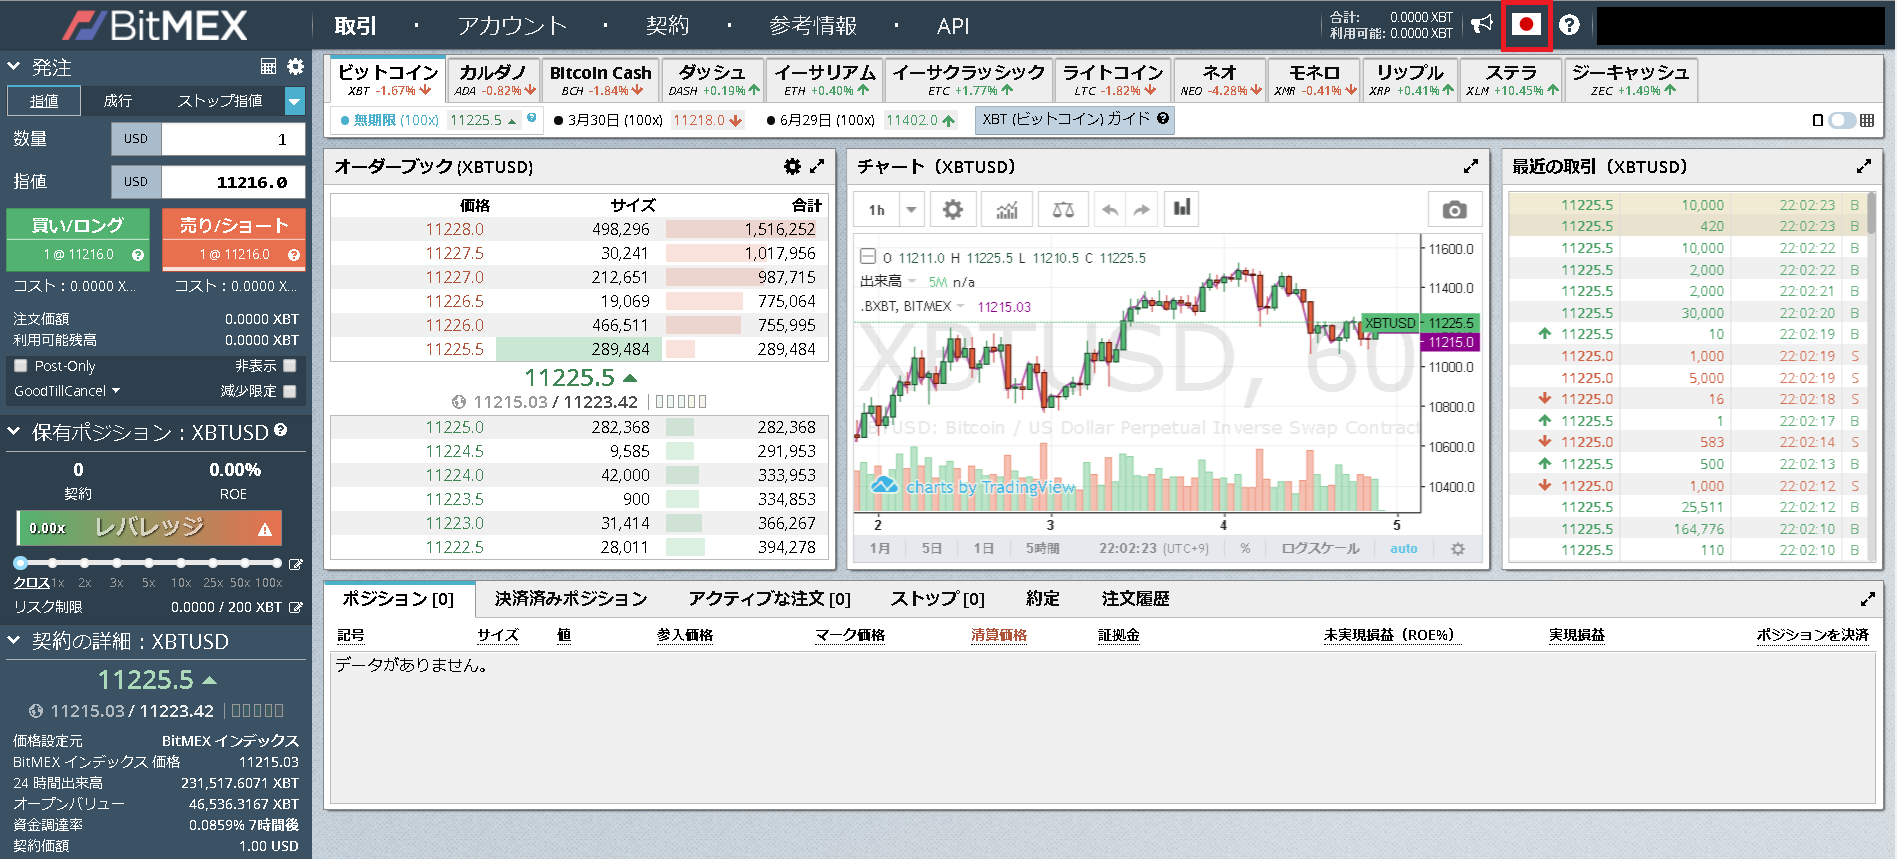Screen dimensions: 1897x859
Task: Open the chart interval dropdown arrow
Action: (911, 209)
